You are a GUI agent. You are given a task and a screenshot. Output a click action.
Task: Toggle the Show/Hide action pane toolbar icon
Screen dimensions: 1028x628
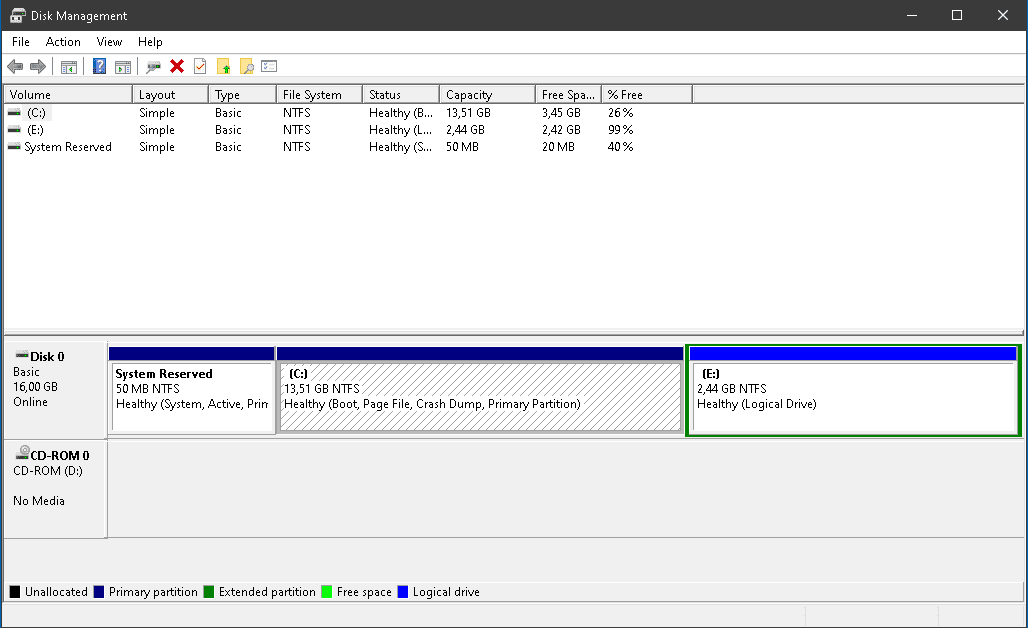pos(121,66)
